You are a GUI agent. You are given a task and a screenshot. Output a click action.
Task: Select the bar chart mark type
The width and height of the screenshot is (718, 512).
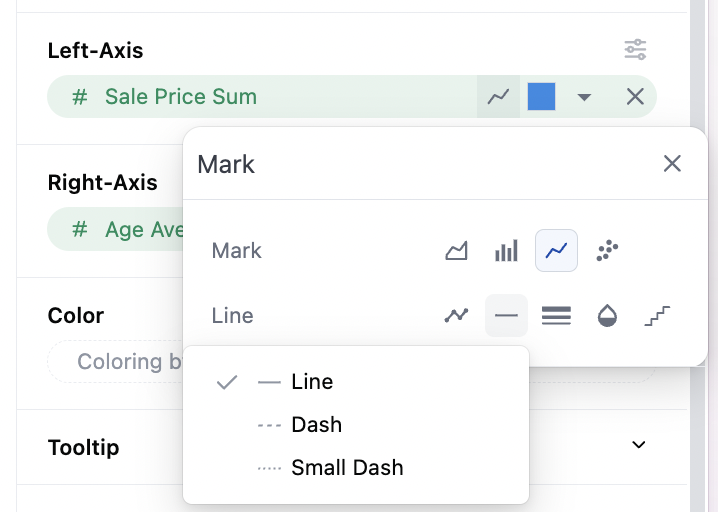click(x=507, y=251)
